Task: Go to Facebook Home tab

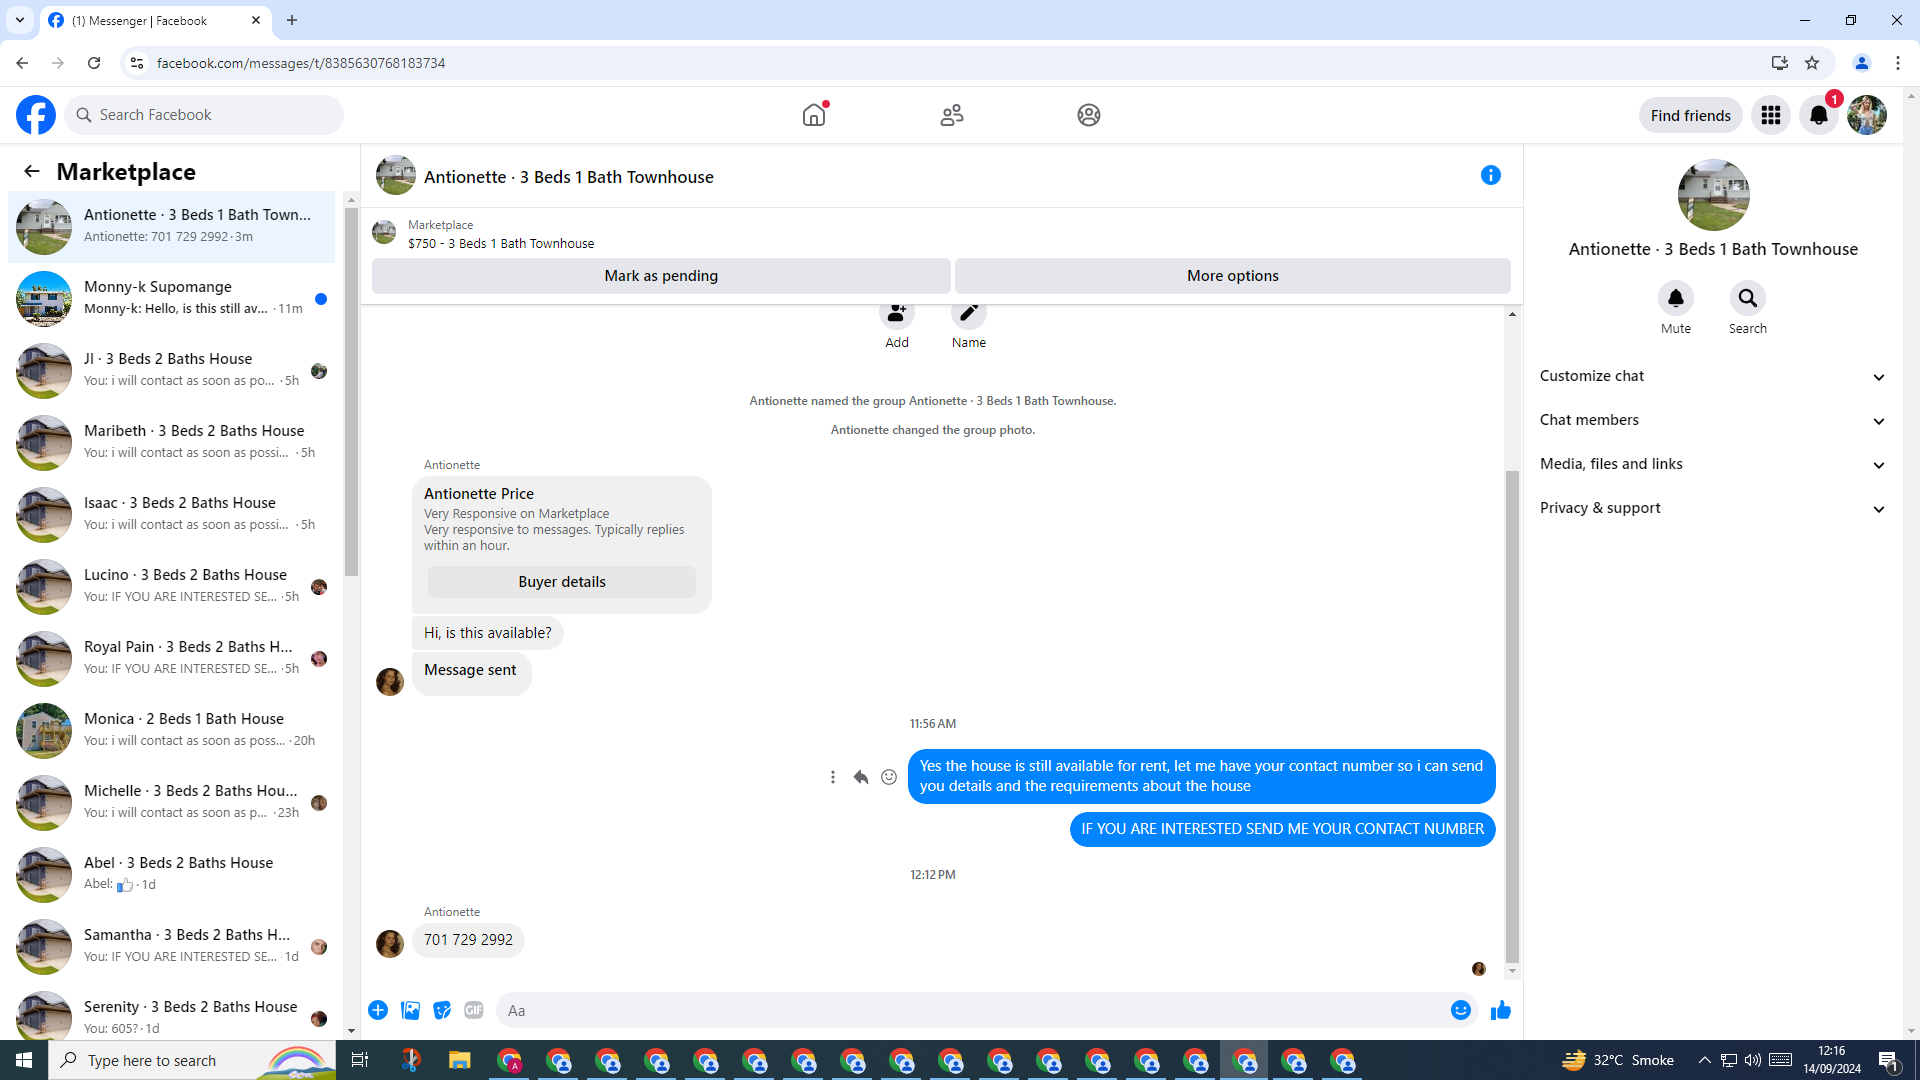Action: tap(814, 115)
